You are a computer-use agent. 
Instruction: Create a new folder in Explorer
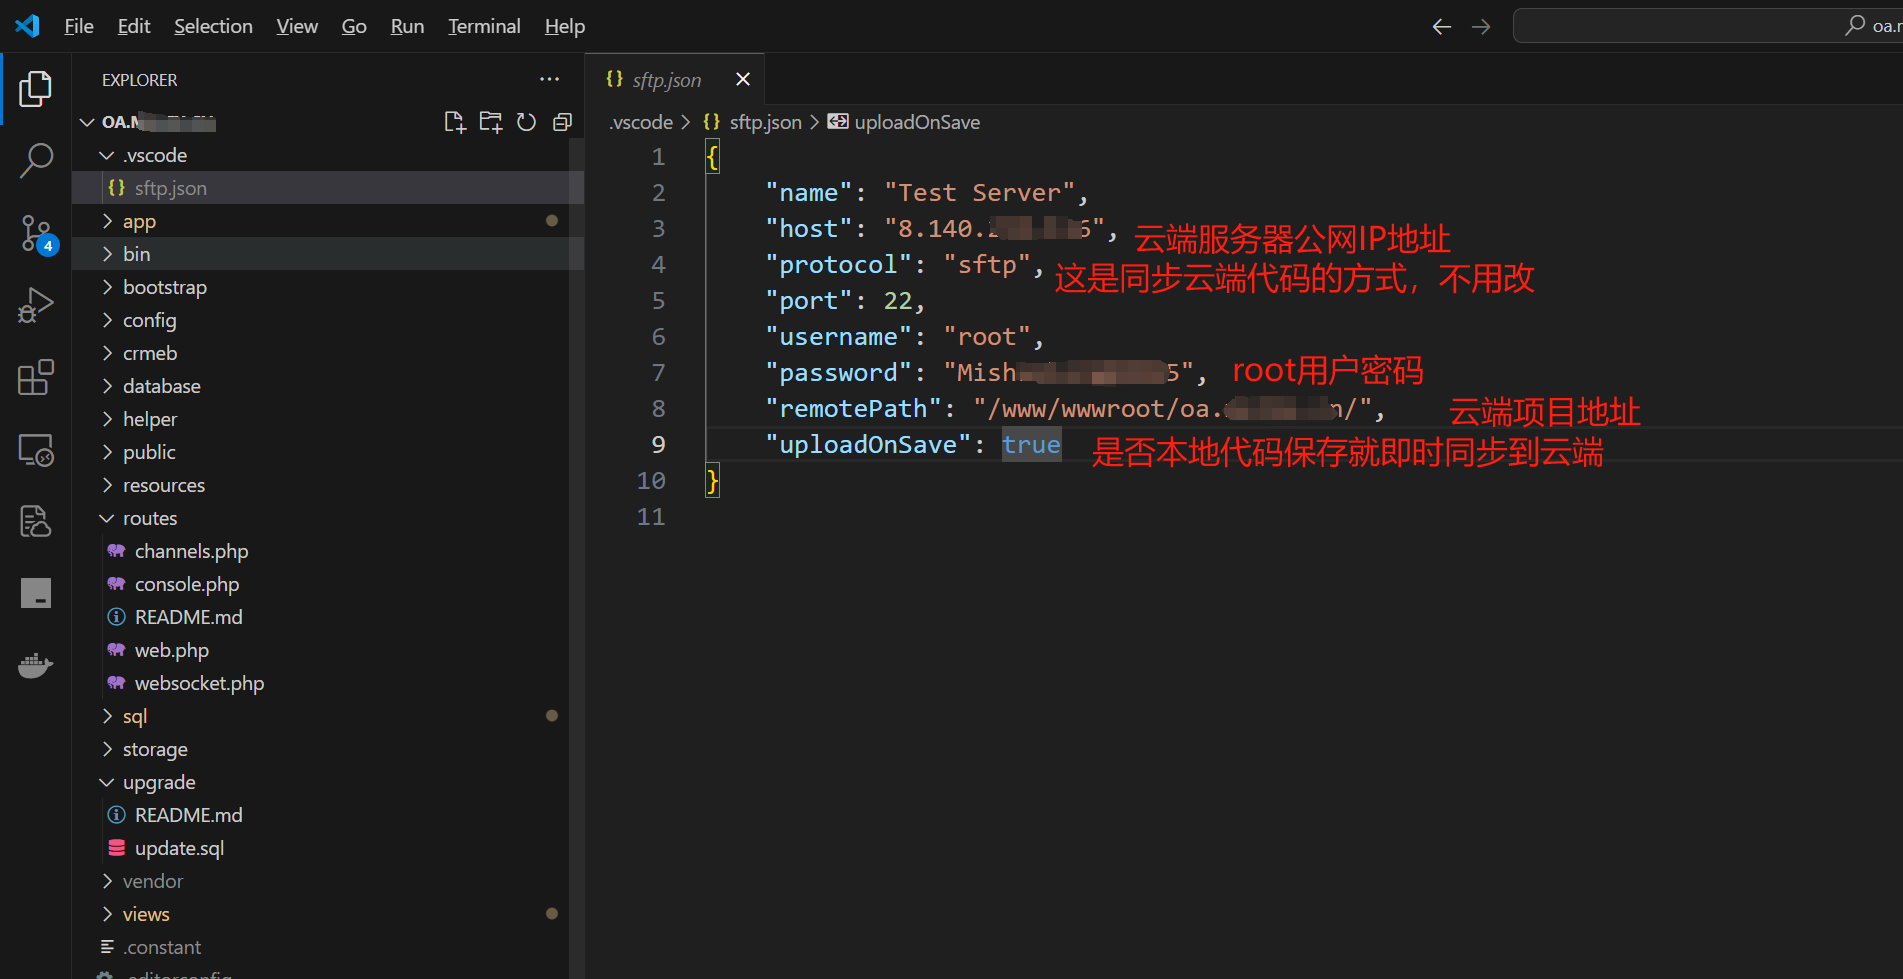tap(491, 122)
